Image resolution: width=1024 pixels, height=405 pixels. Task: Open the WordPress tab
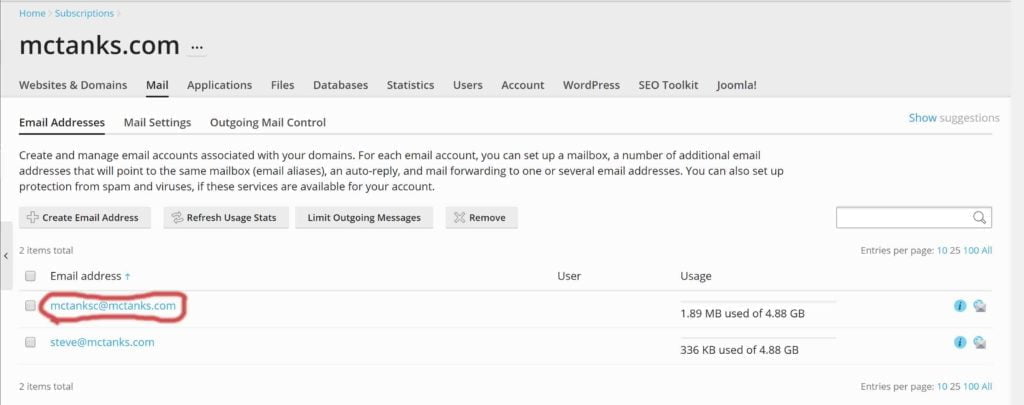coord(591,85)
